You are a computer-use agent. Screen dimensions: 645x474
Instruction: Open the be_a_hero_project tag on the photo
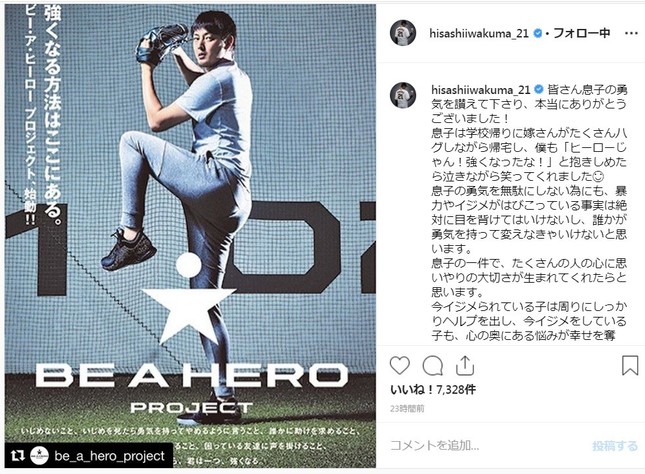[109, 456]
